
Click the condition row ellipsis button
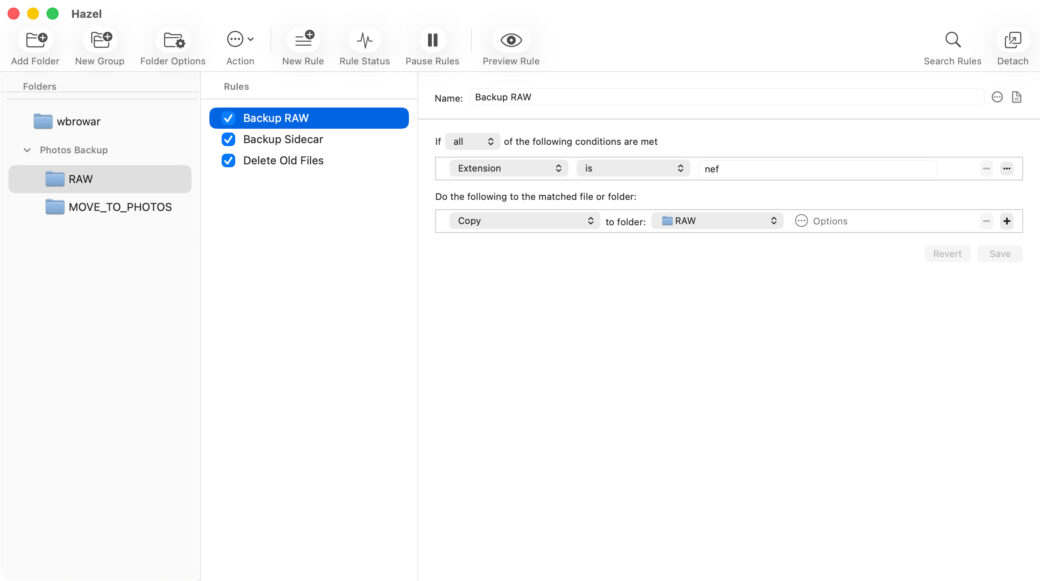(1007, 168)
